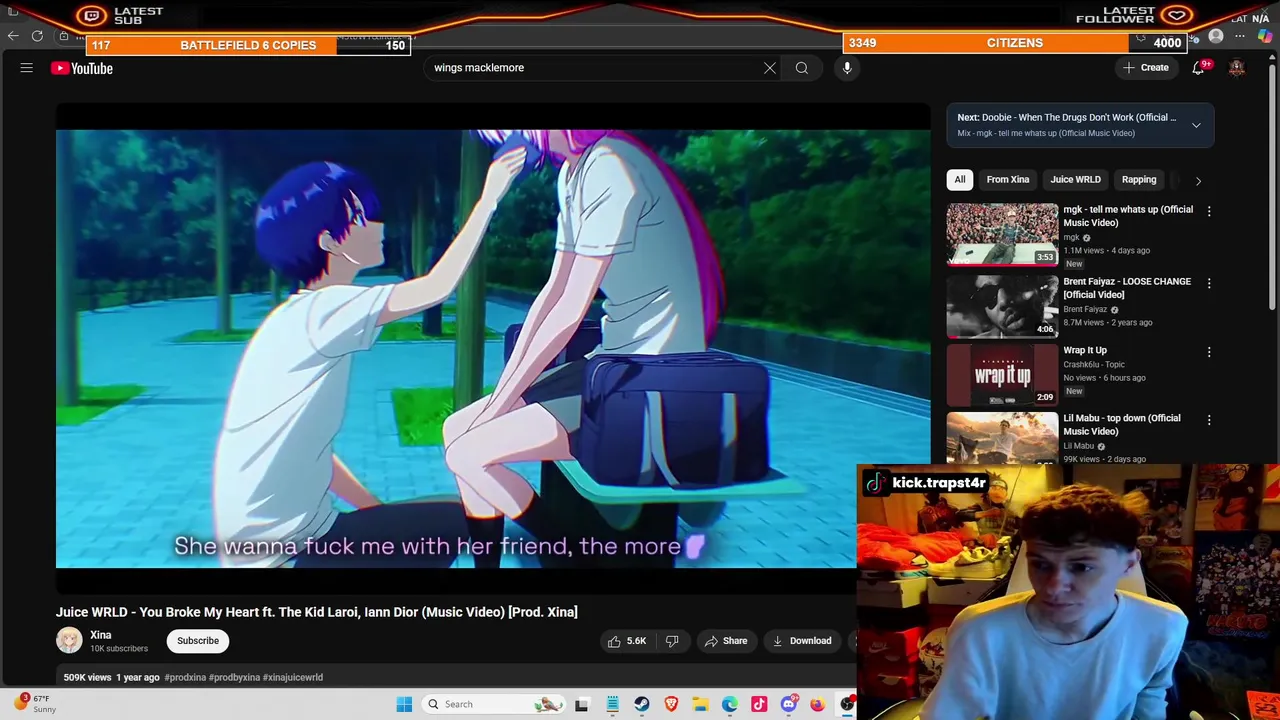This screenshot has height=720, width=1280.
Task: Click the Windows taskbar Search box
Action: click(x=495, y=704)
